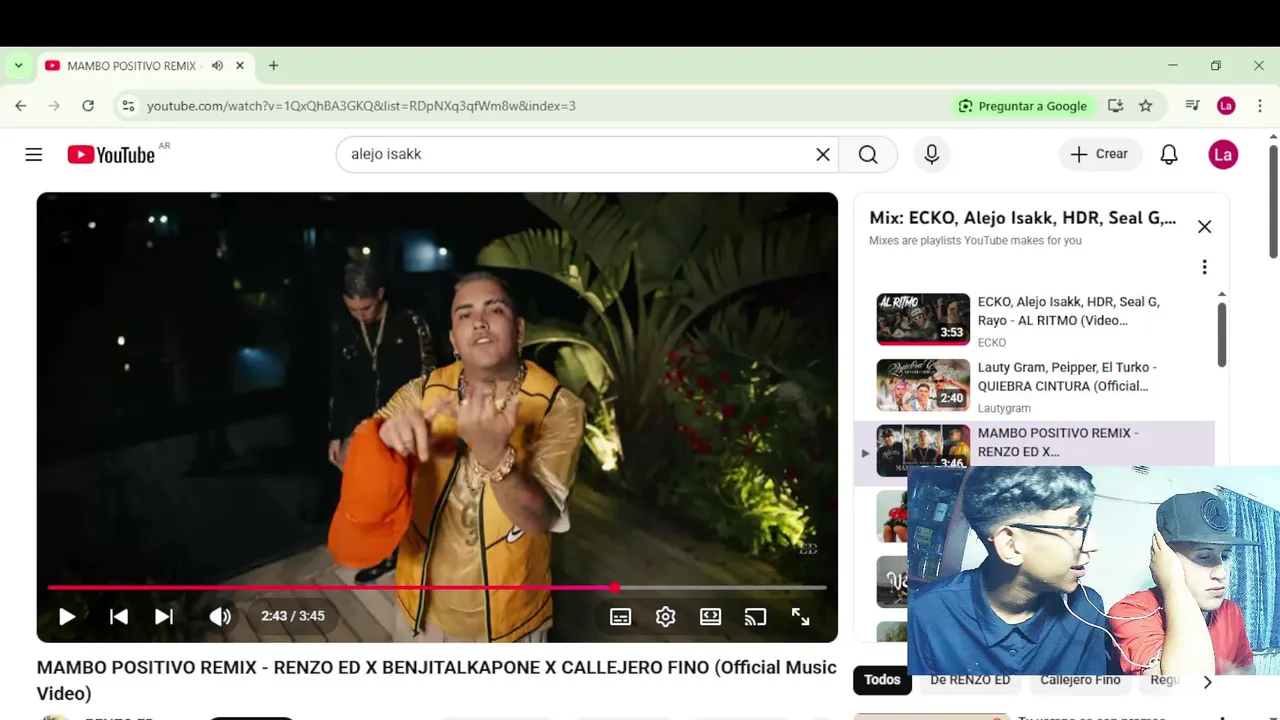Open a new browser tab
Screen dimensions: 1280x720
click(x=273, y=66)
